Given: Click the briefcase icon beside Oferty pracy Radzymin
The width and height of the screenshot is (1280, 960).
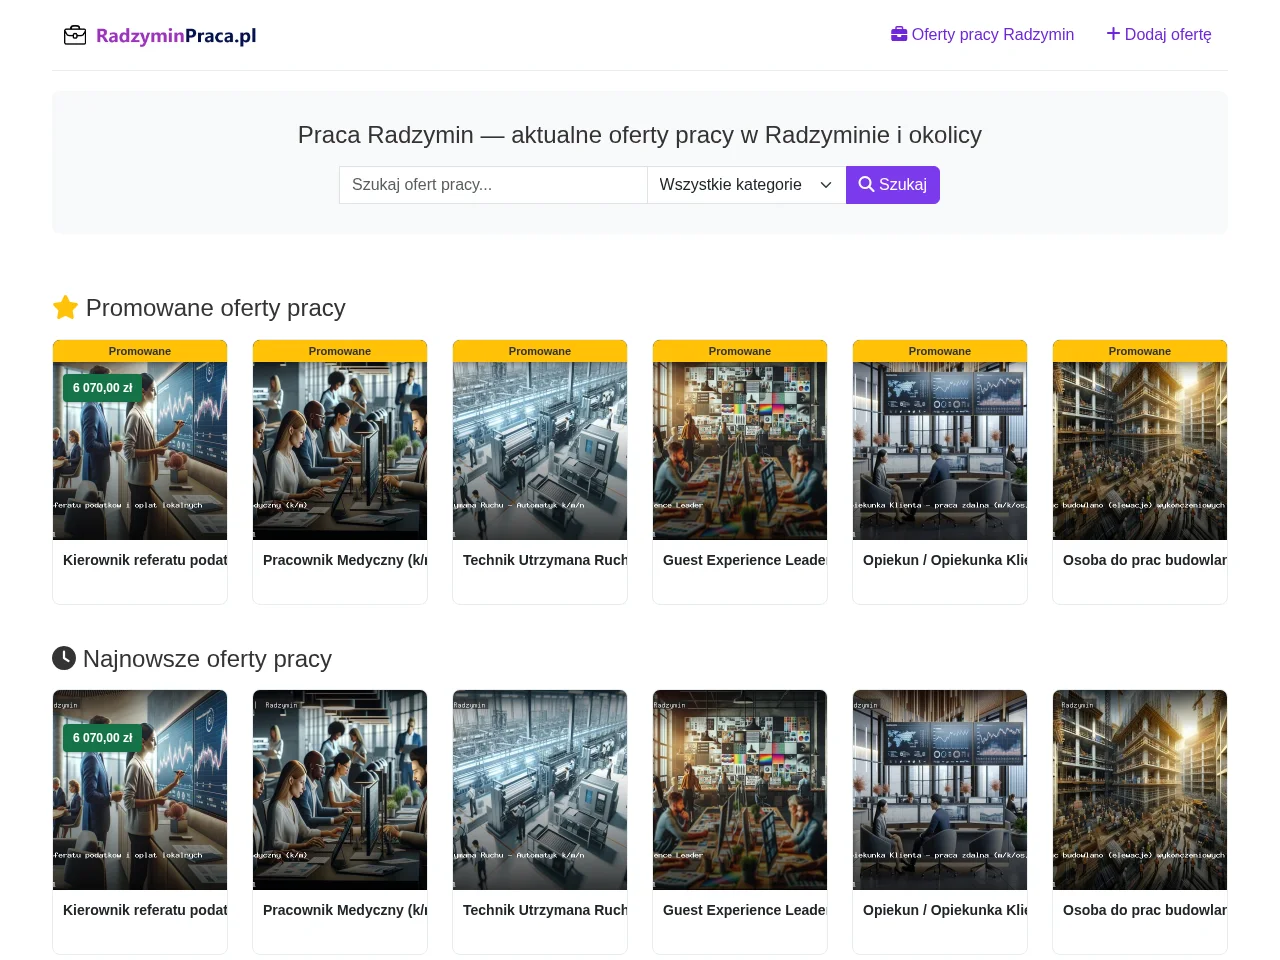Looking at the screenshot, I should pyautogui.click(x=899, y=34).
